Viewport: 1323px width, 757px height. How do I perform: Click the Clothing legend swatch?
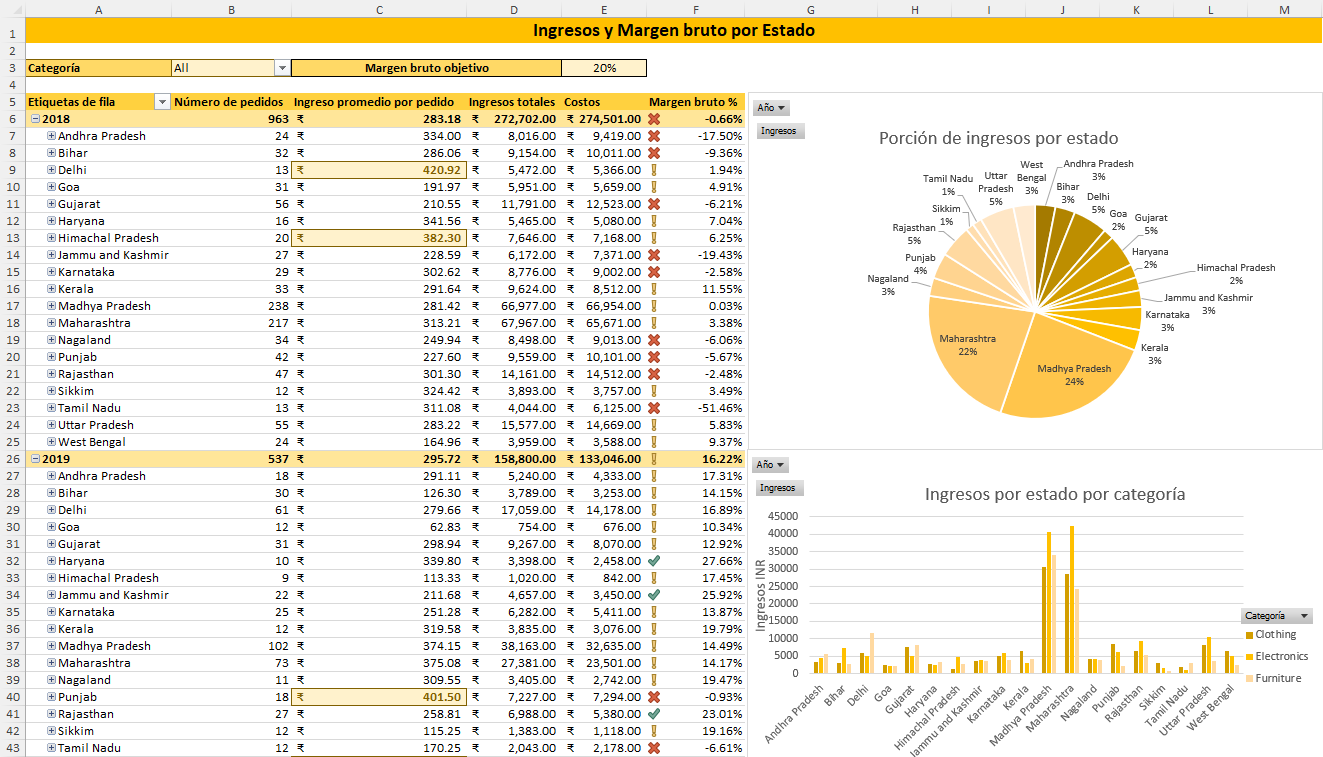pos(1249,635)
